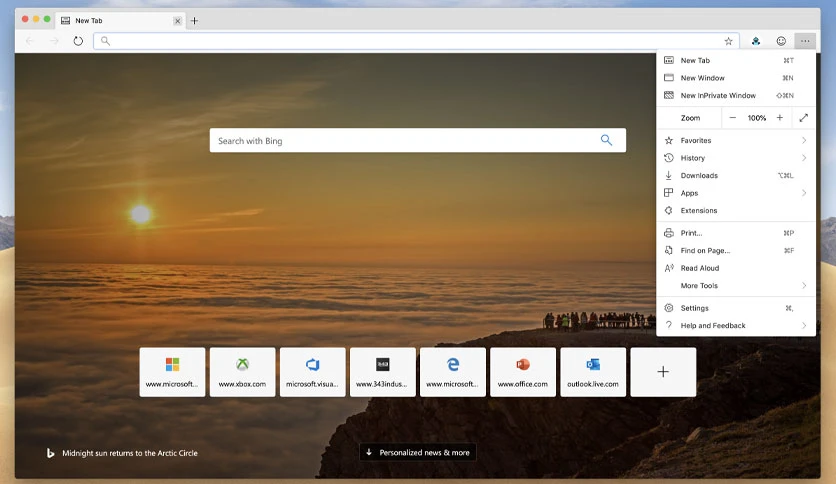Screen dimensions: 836x484
Task: Expand the Favorites submenu
Action: [736, 140]
